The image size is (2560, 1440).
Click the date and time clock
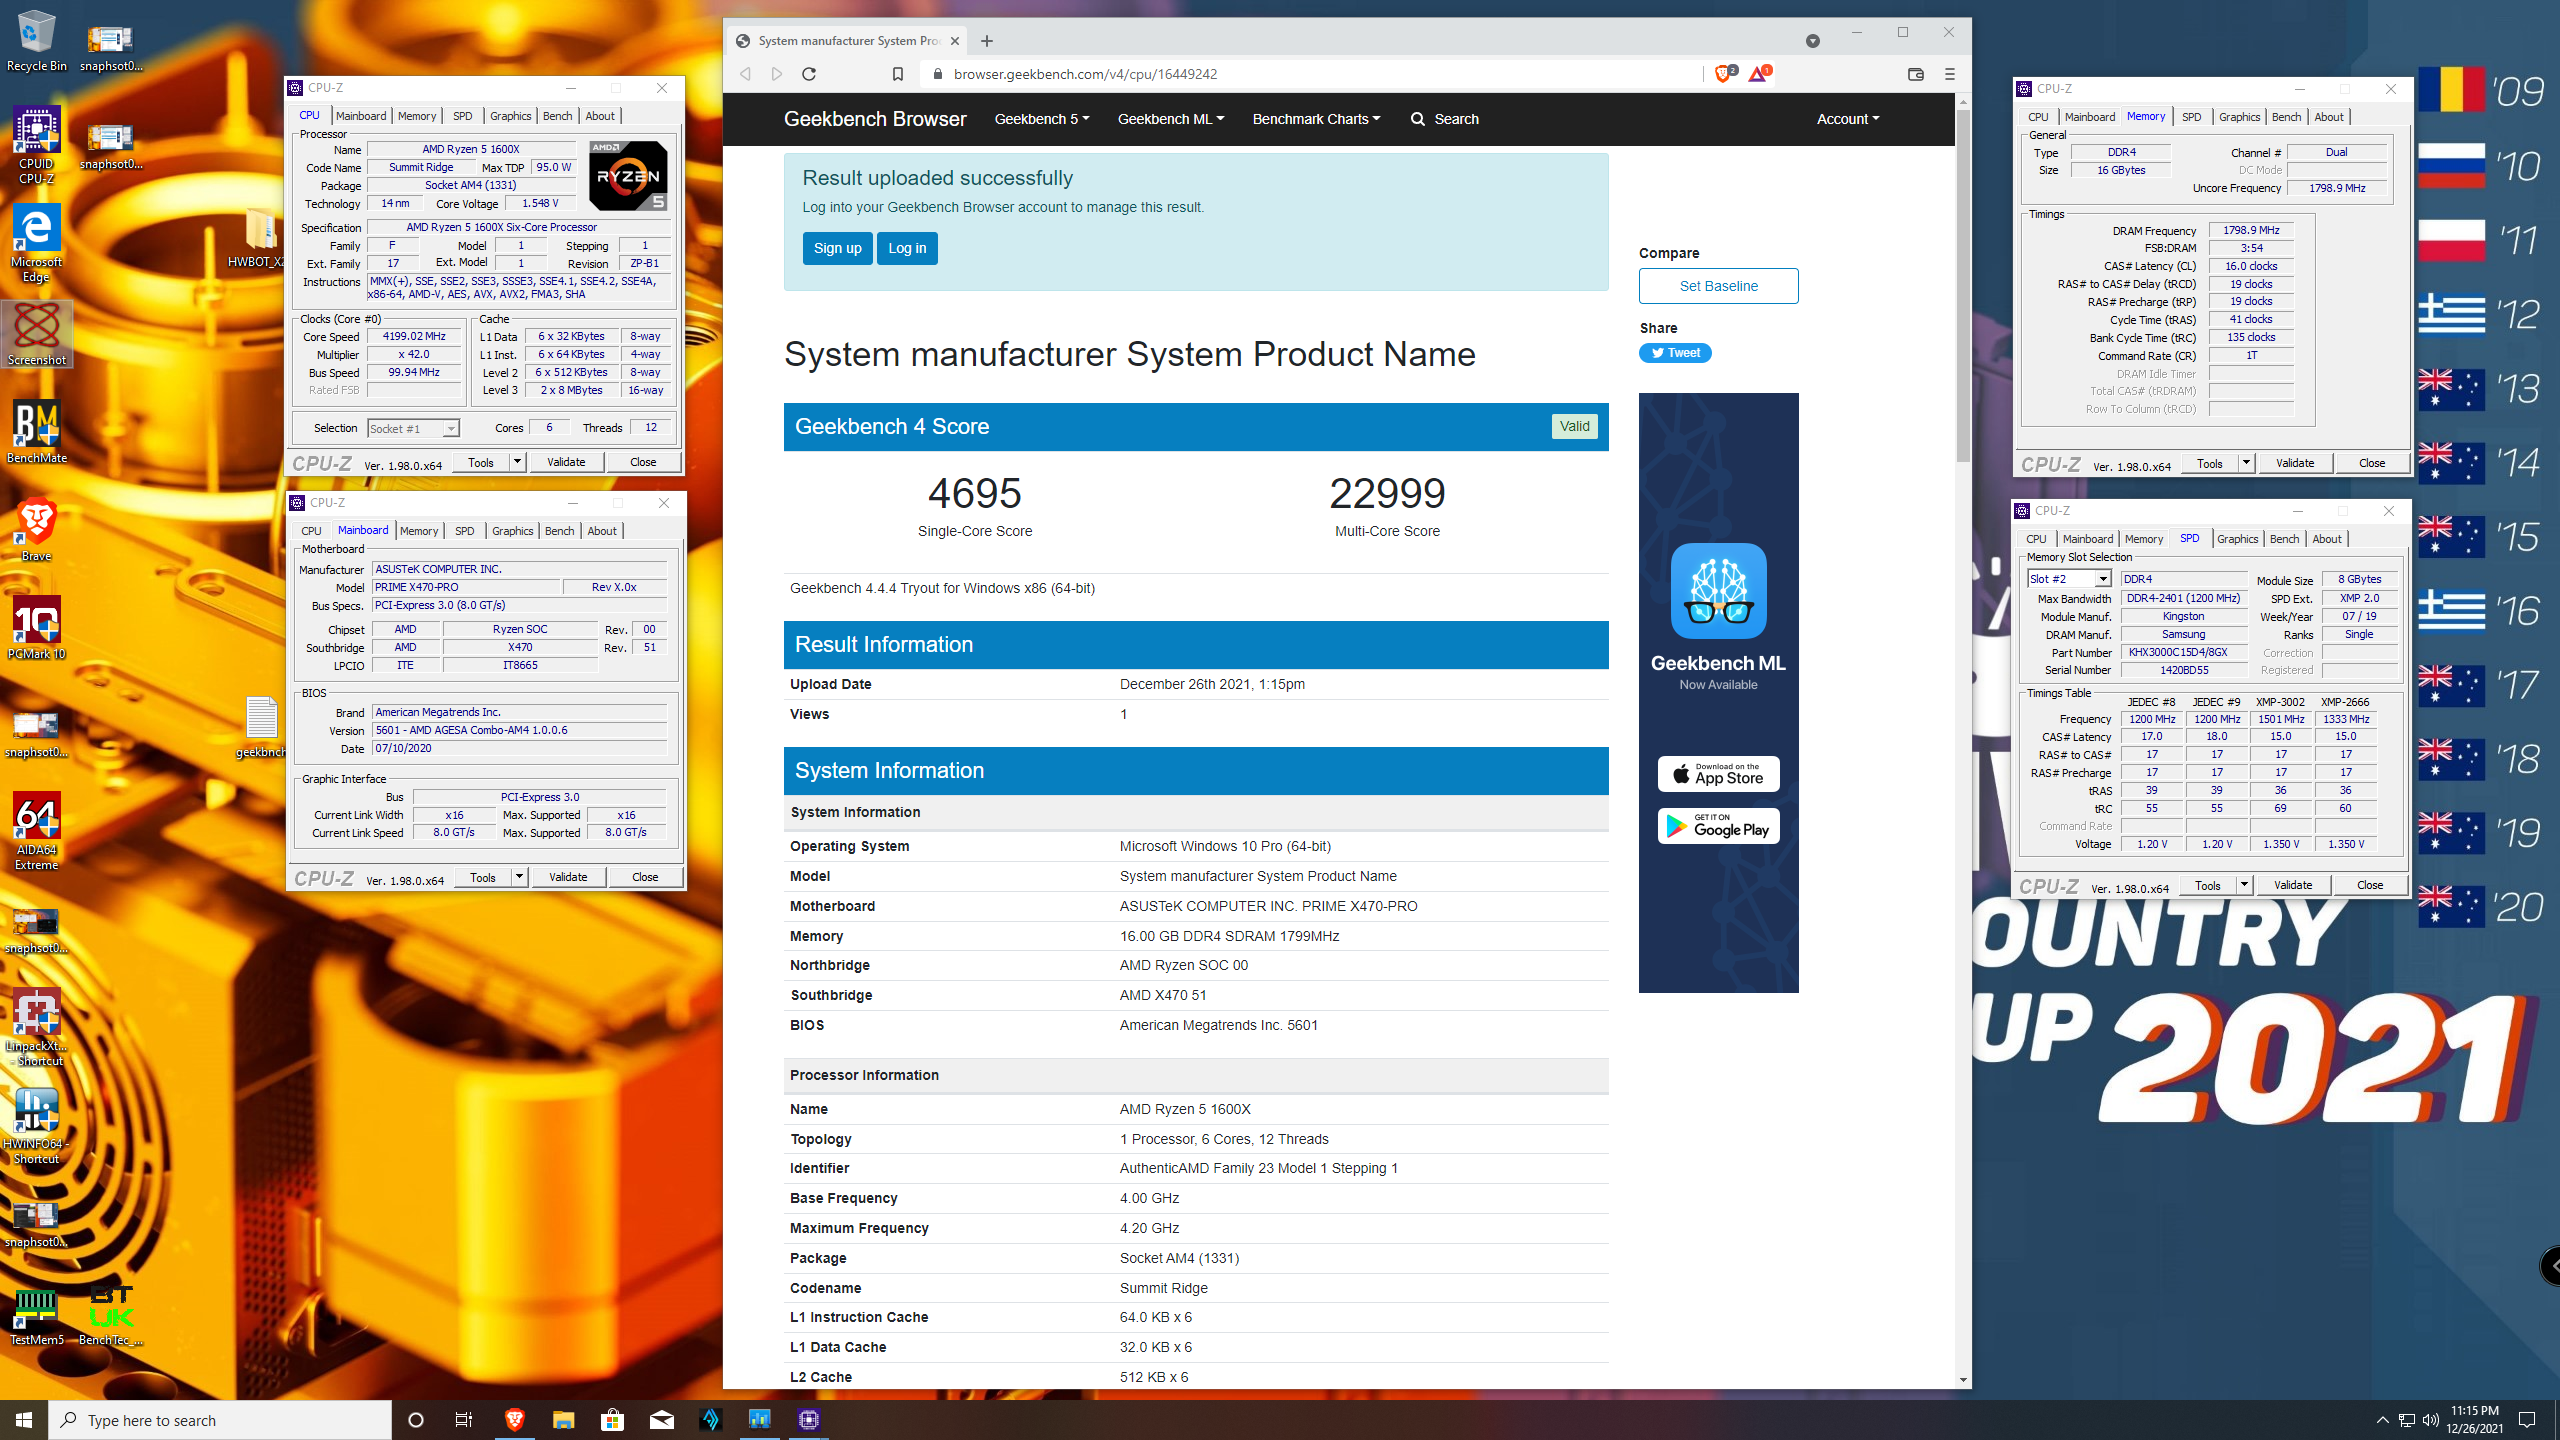pos(2475,1420)
